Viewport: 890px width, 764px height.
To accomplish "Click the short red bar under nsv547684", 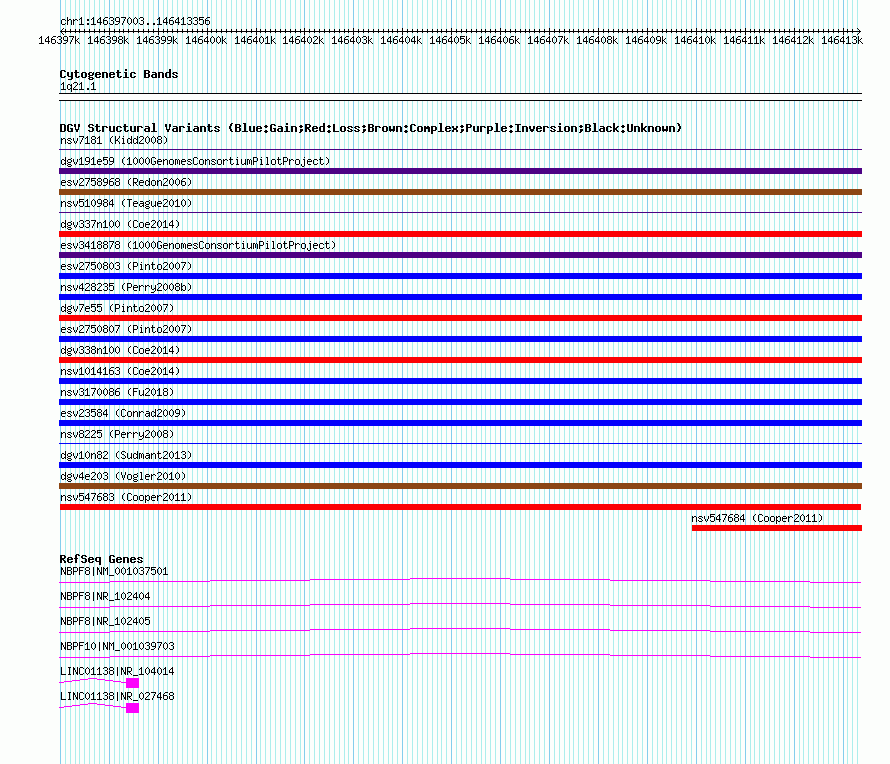I will (x=777, y=528).
